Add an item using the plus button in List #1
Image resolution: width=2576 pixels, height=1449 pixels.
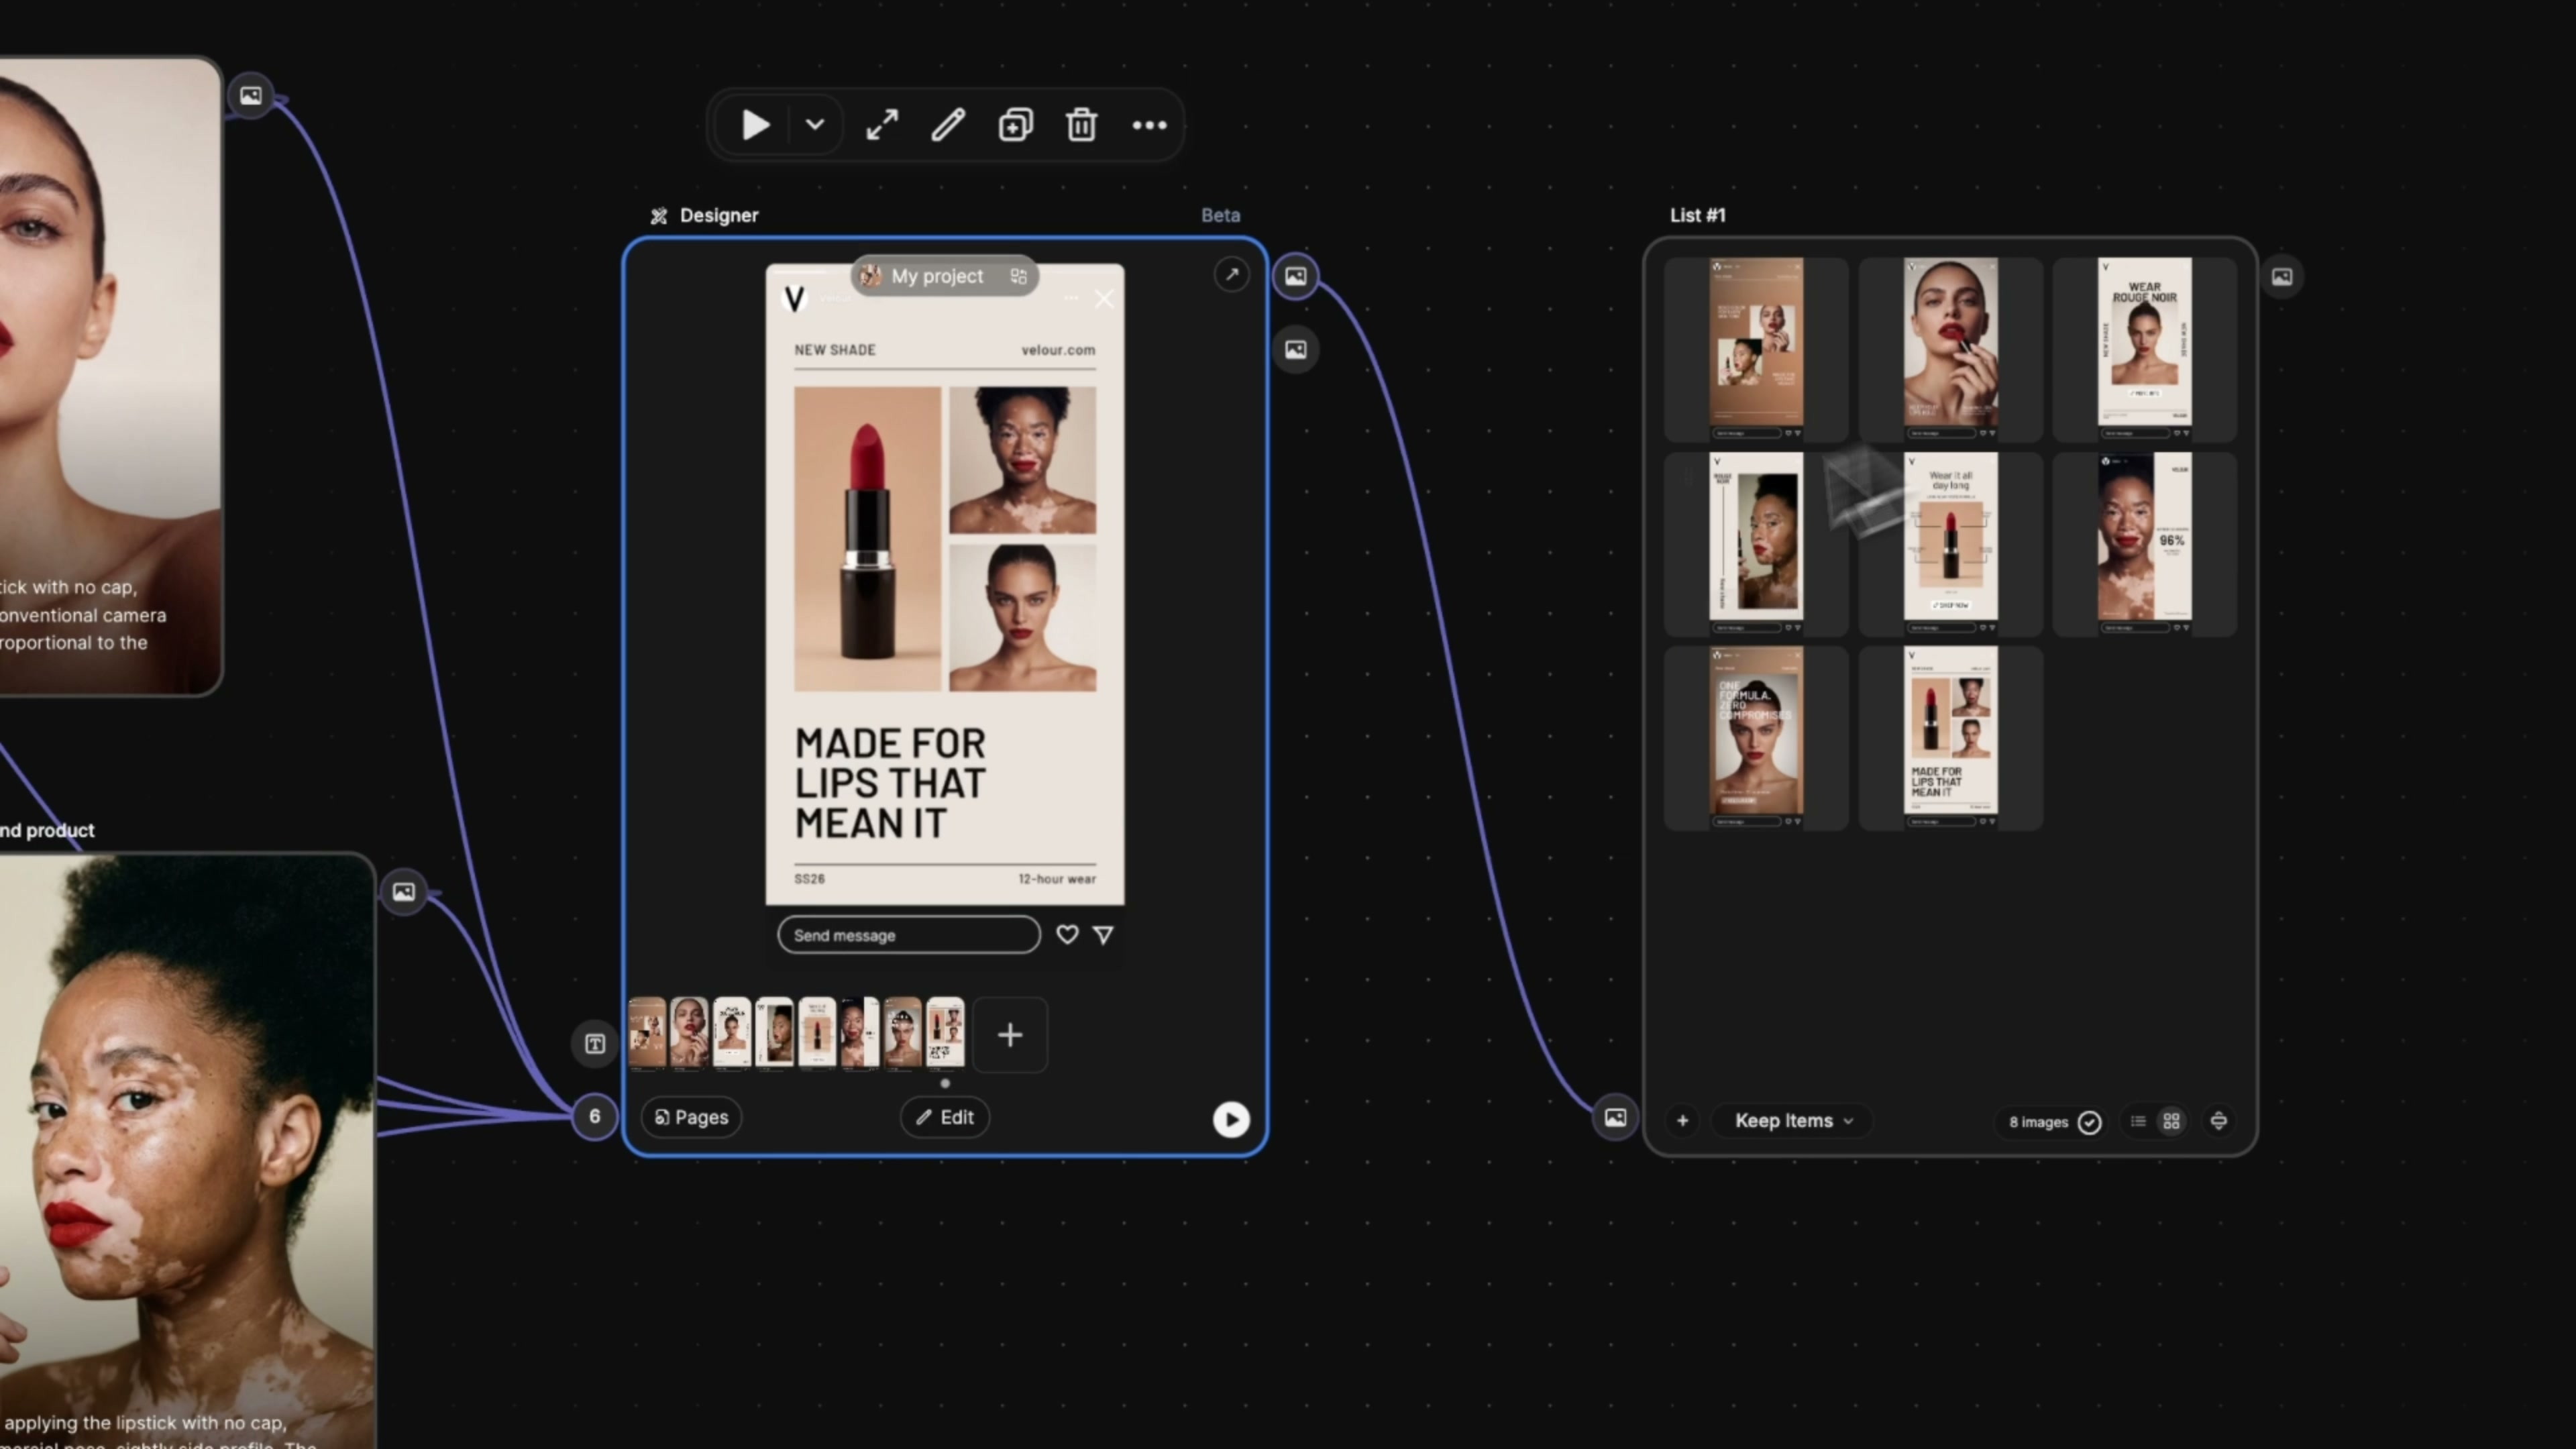click(1683, 1121)
